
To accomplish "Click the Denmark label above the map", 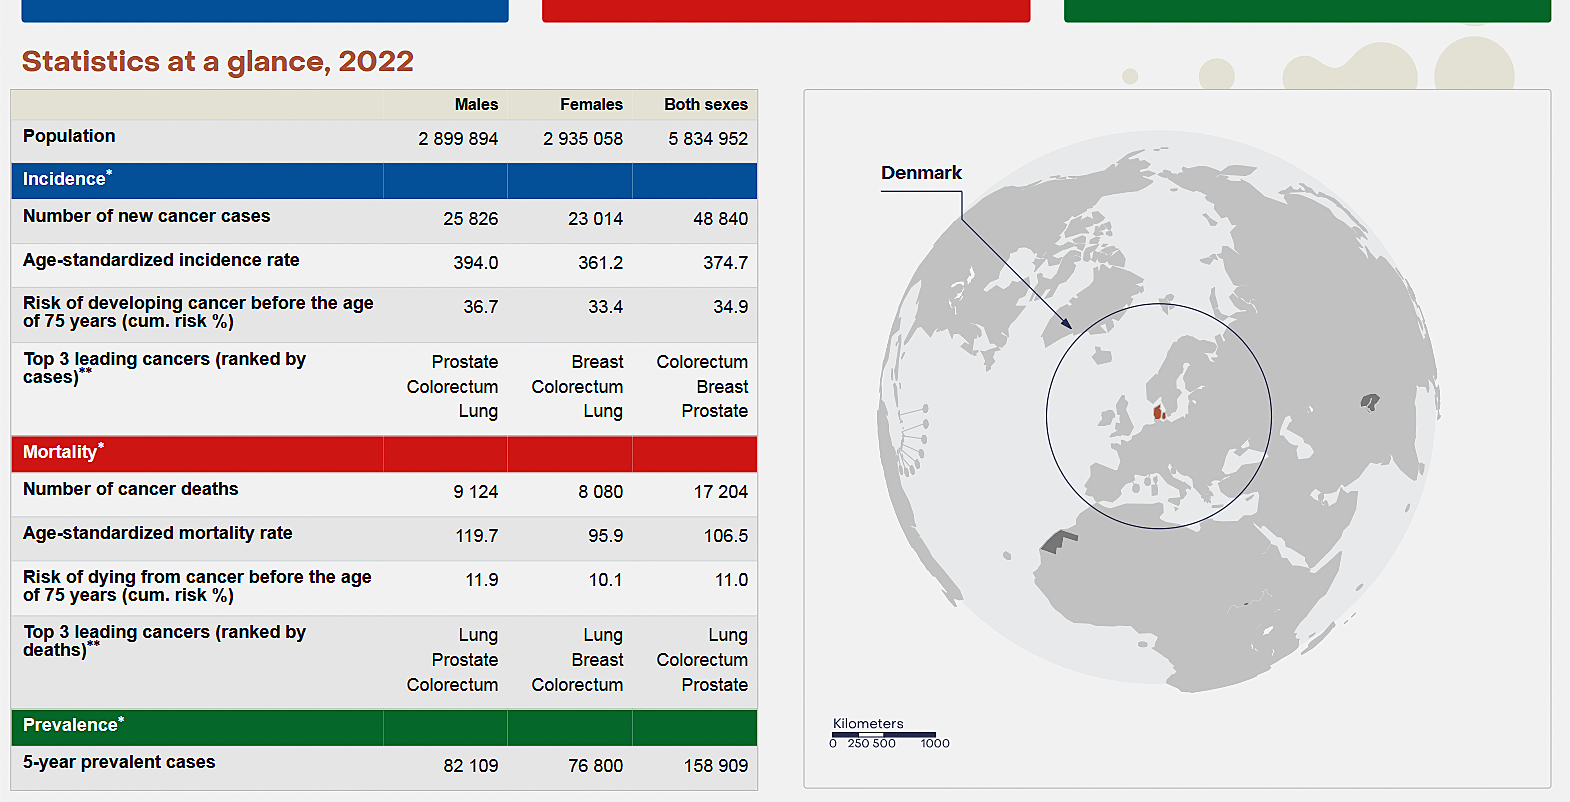I will coord(921,173).
